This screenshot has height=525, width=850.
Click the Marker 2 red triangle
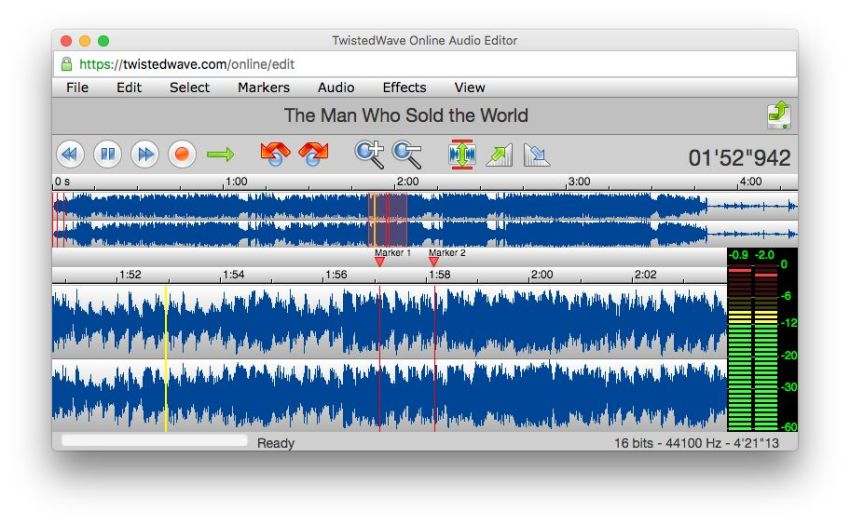434,262
